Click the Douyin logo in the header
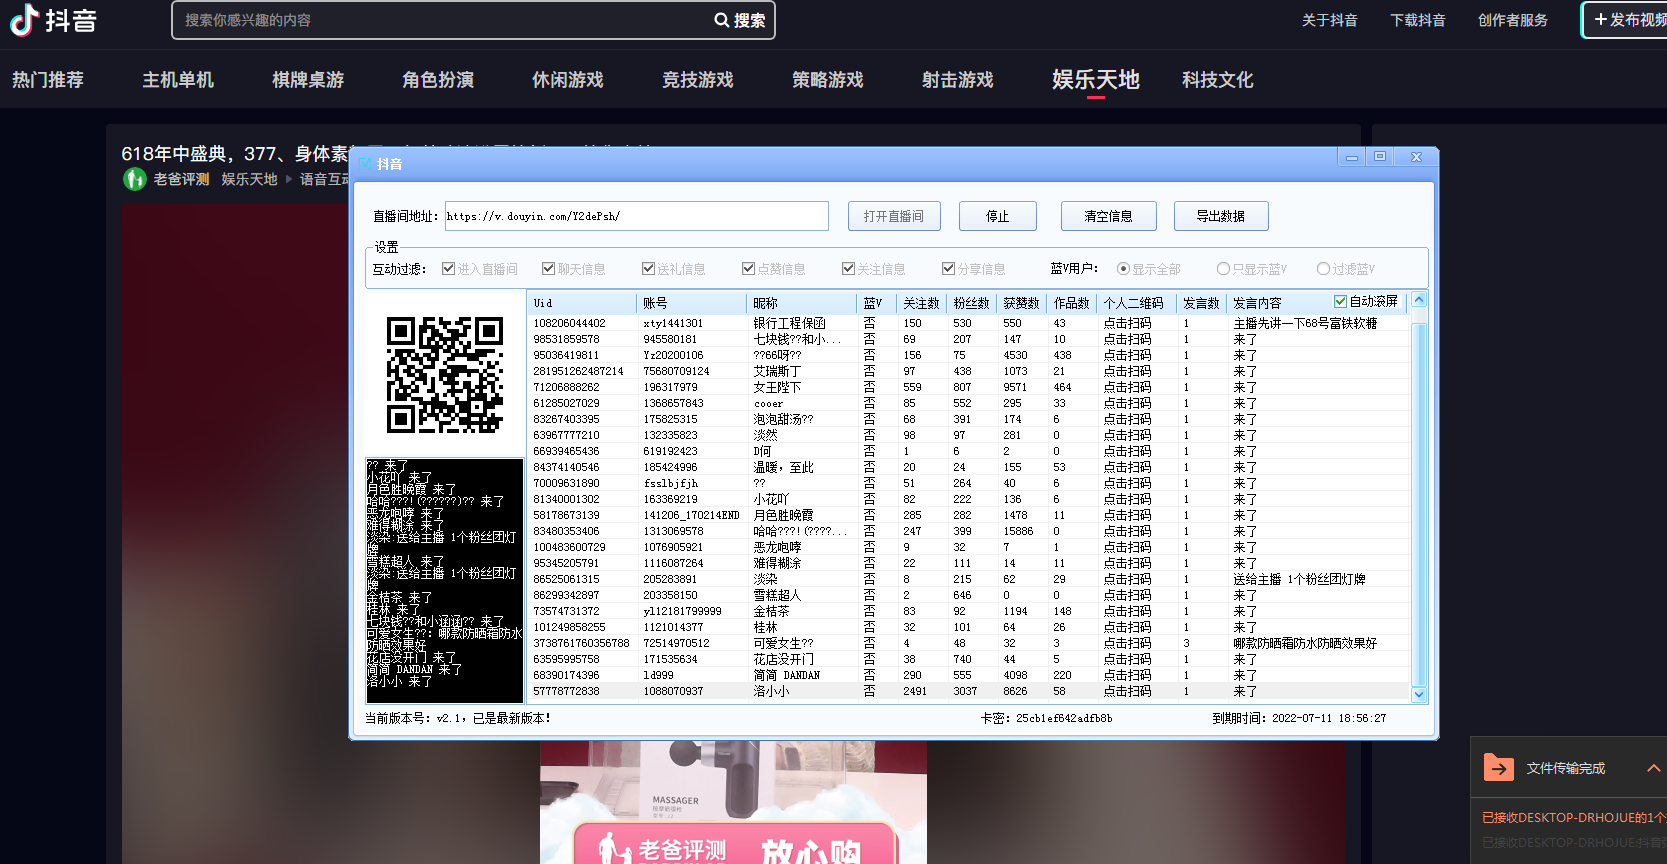This screenshot has width=1667, height=864. [x=53, y=20]
